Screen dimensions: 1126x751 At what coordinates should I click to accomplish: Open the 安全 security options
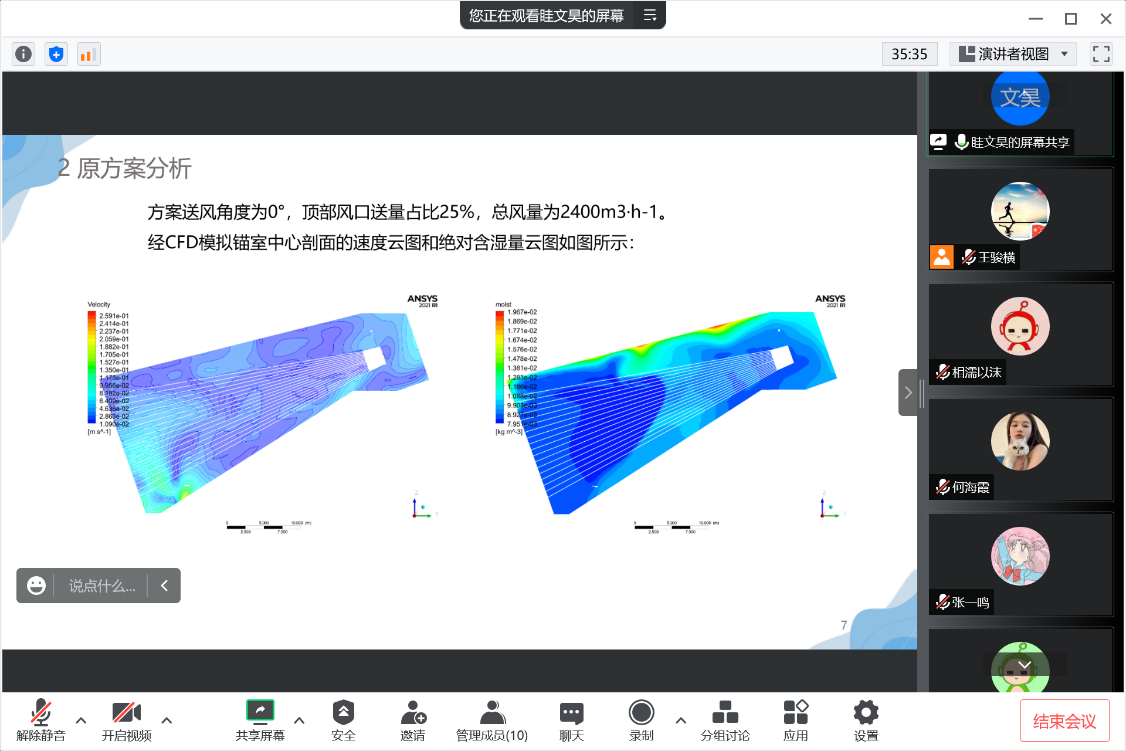(x=343, y=720)
